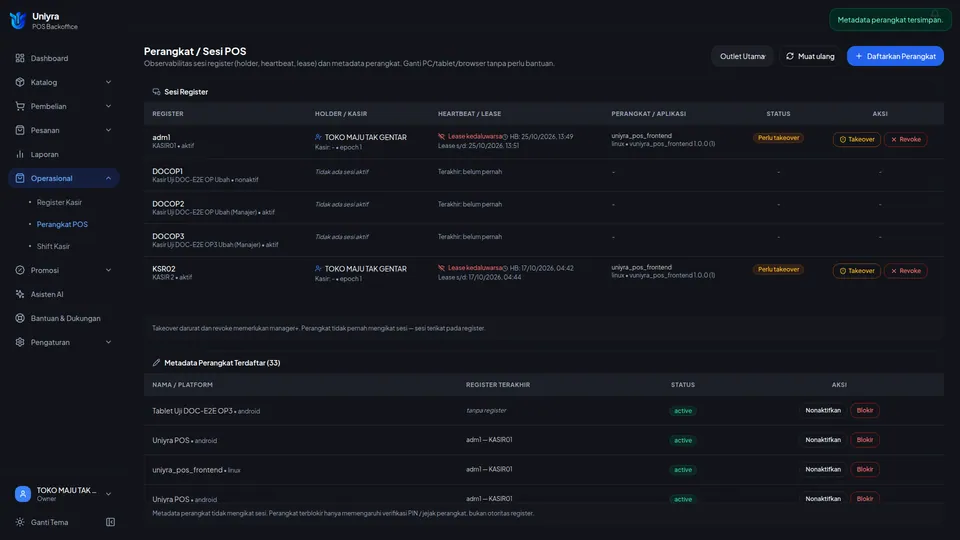Screen dimensions: 960x540
Task: Click the Muat ulang refresh button
Action: 810,56
